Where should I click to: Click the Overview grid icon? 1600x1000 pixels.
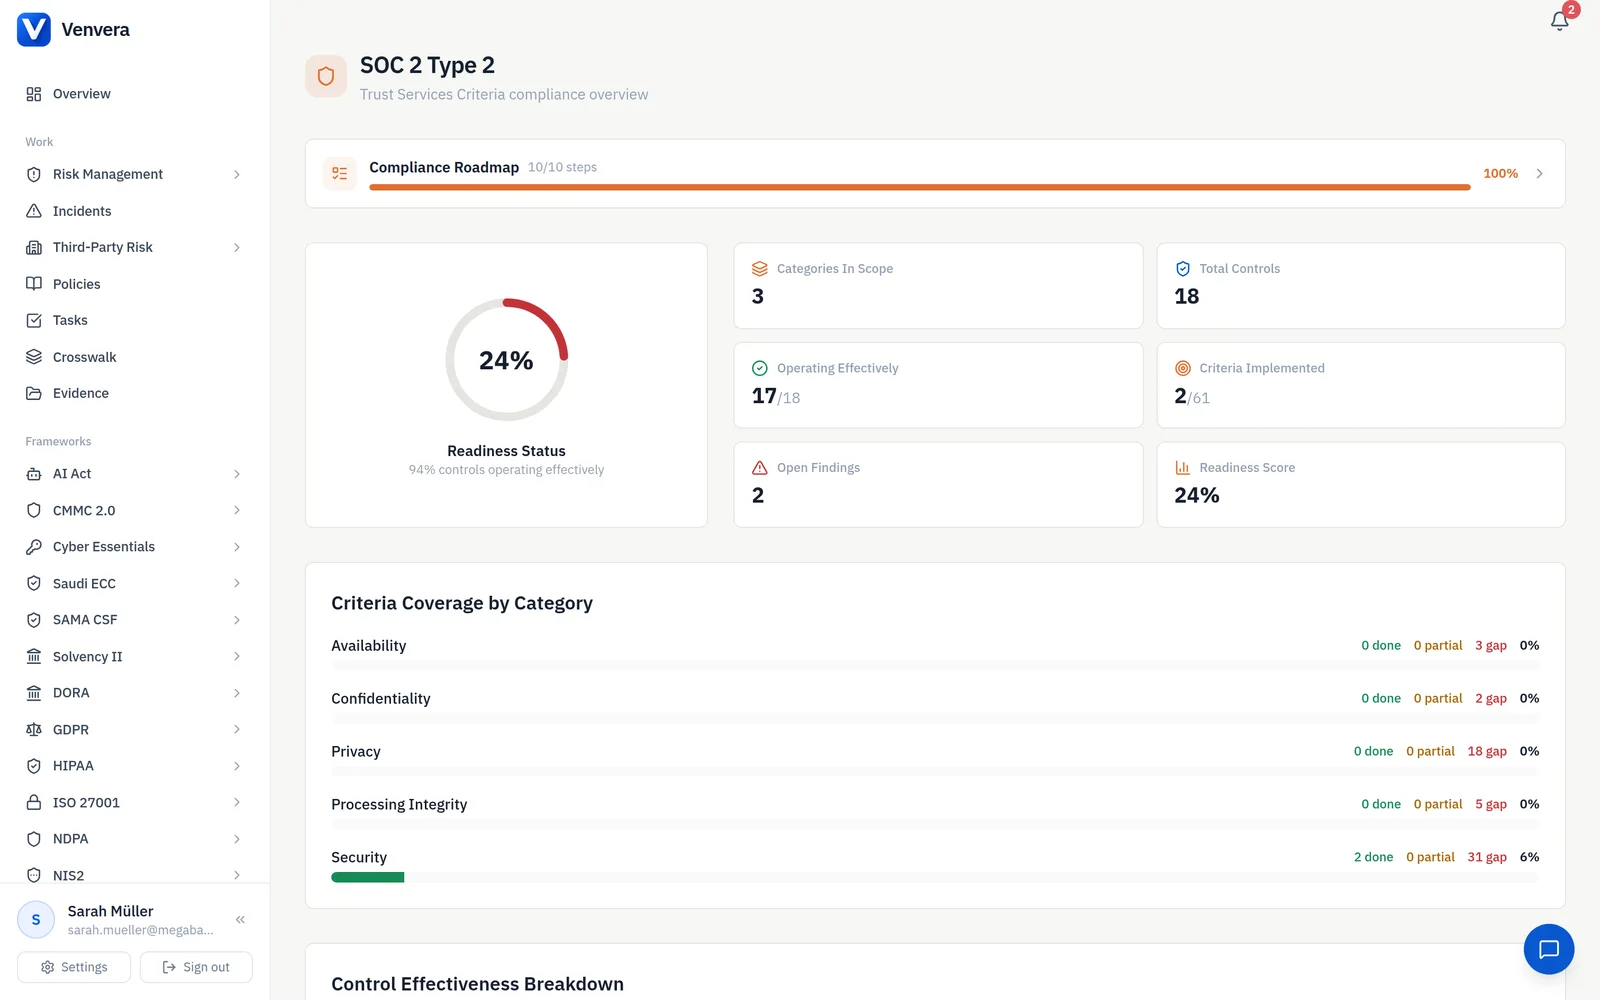click(34, 94)
